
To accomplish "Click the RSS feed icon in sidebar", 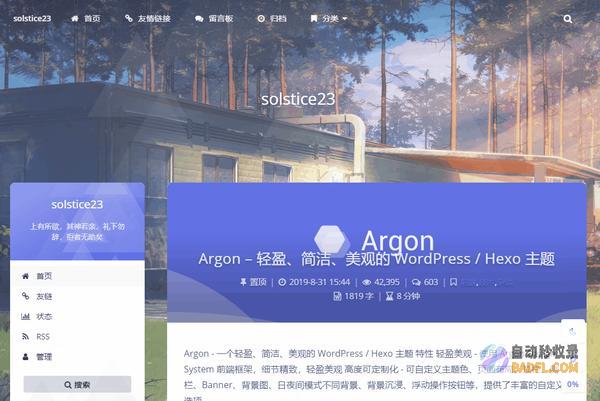I will tap(26, 337).
